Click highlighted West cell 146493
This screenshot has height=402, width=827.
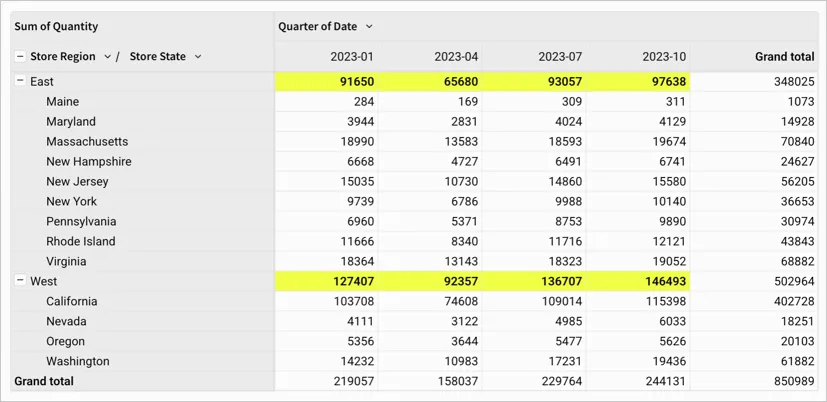coord(638,281)
